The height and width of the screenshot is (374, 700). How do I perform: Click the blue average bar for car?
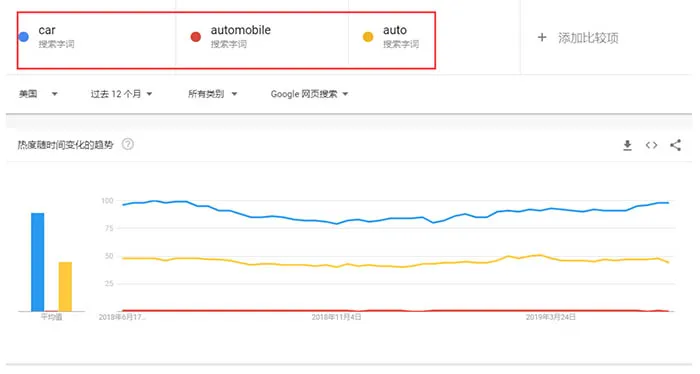pos(38,262)
